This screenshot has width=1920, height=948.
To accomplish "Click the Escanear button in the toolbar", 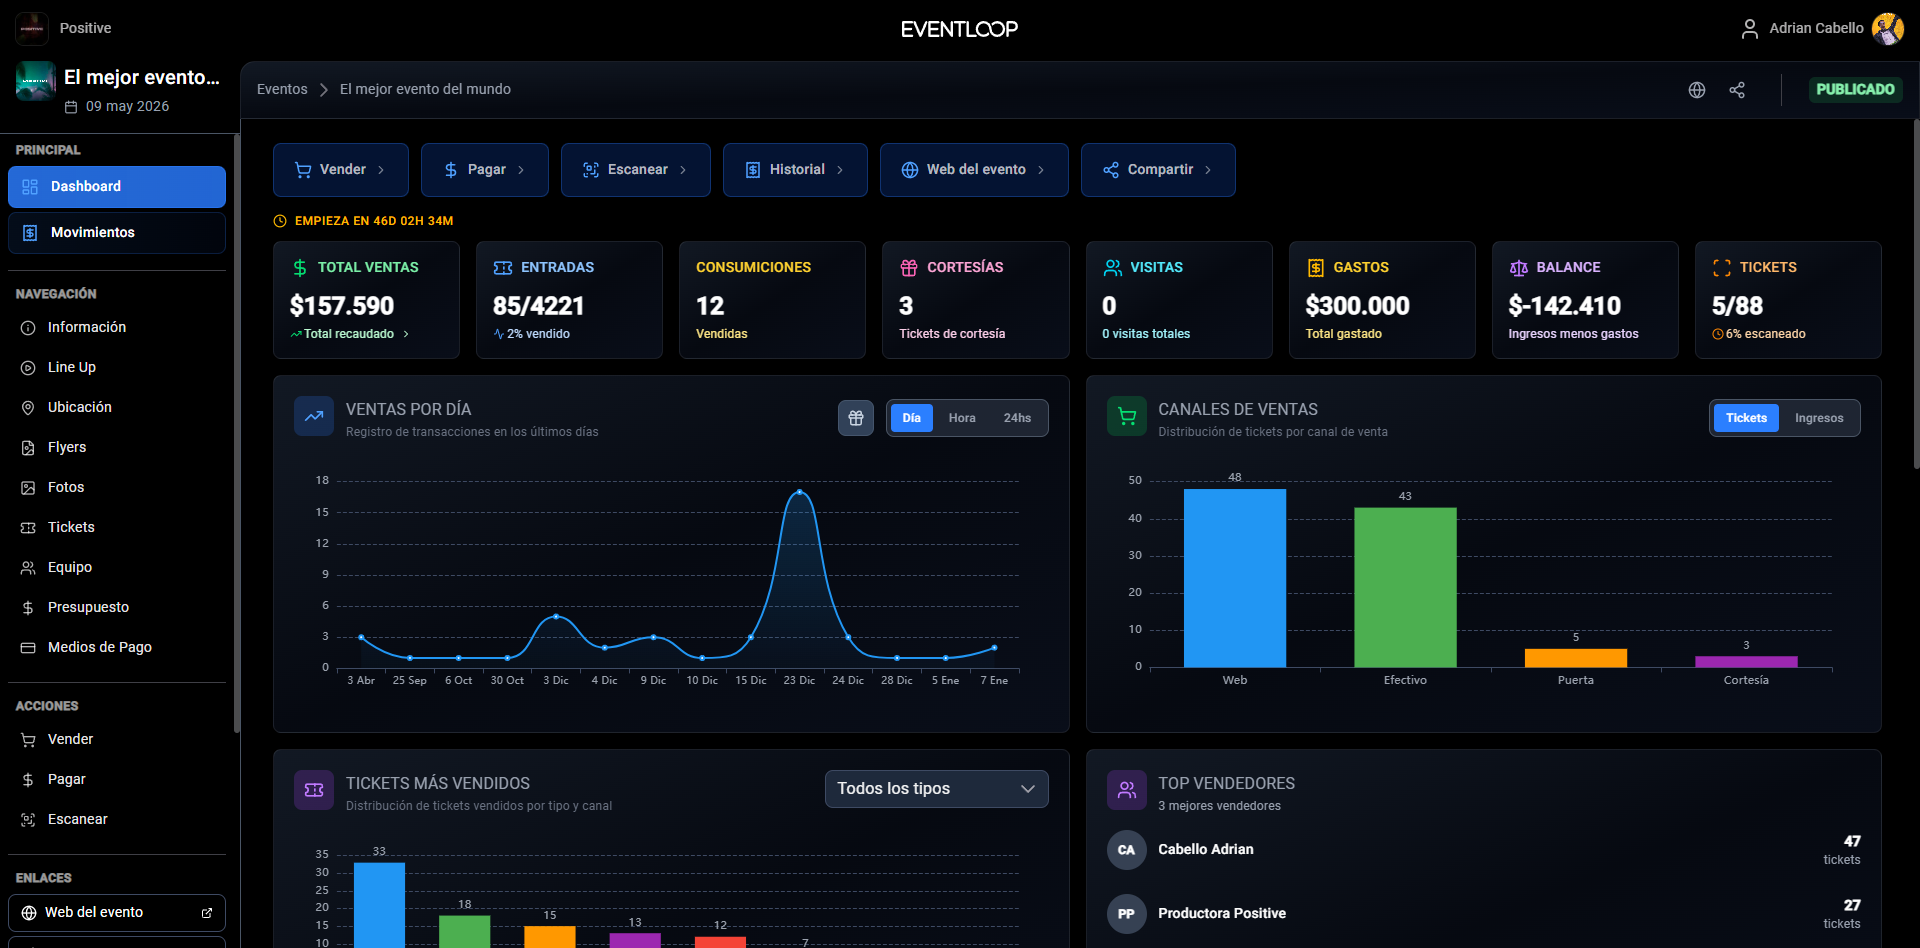I will (635, 169).
